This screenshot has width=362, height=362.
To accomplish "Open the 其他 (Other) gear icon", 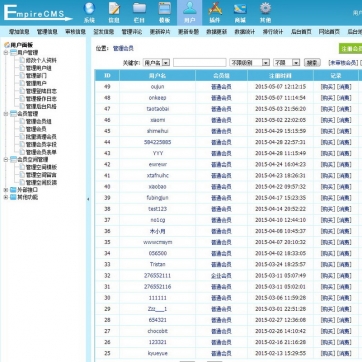I will pyautogui.click(x=265, y=13).
